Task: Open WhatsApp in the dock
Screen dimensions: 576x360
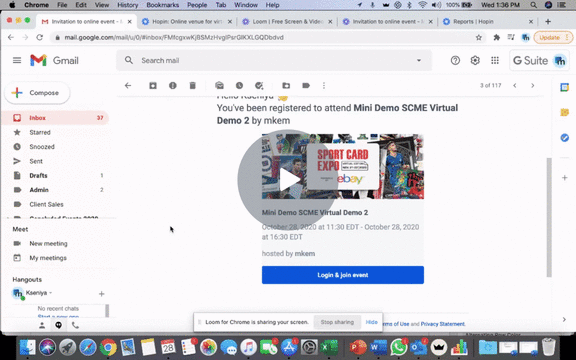Action: pyautogui.click(x=399, y=347)
